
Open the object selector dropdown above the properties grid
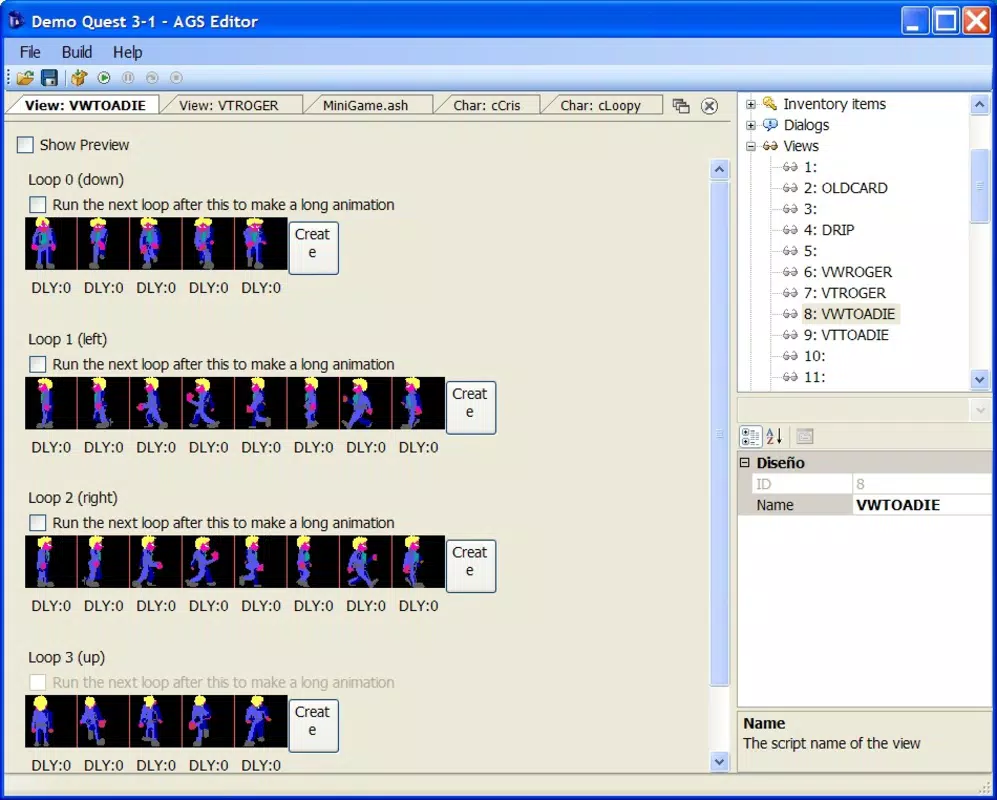pos(979,410)
